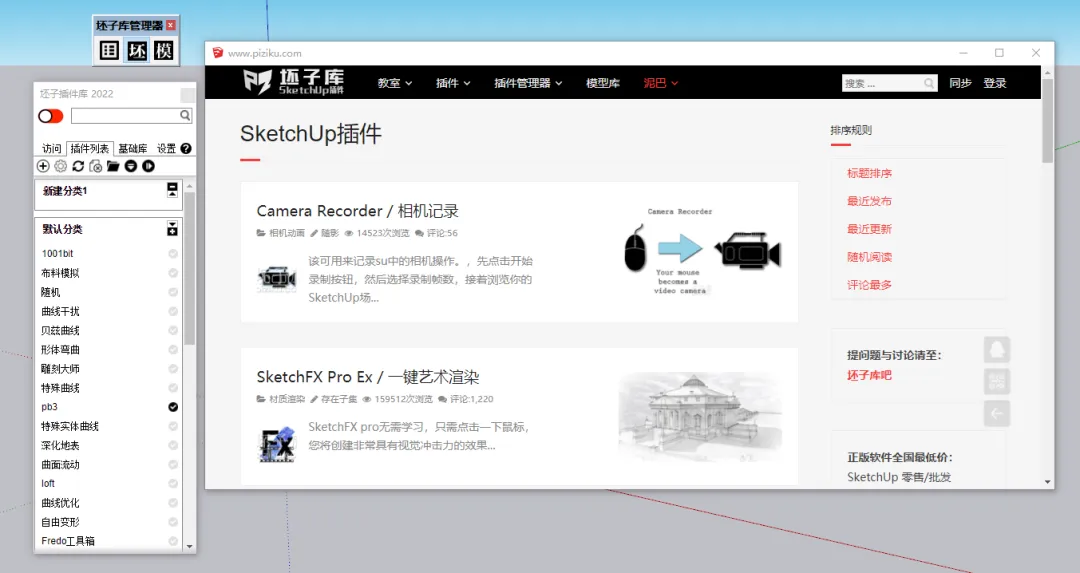The width and height of the screenshot is (1080, 573).
Task: Click the Camera Recorder small camera thumbnail
Action: click(x=277, y=279)
